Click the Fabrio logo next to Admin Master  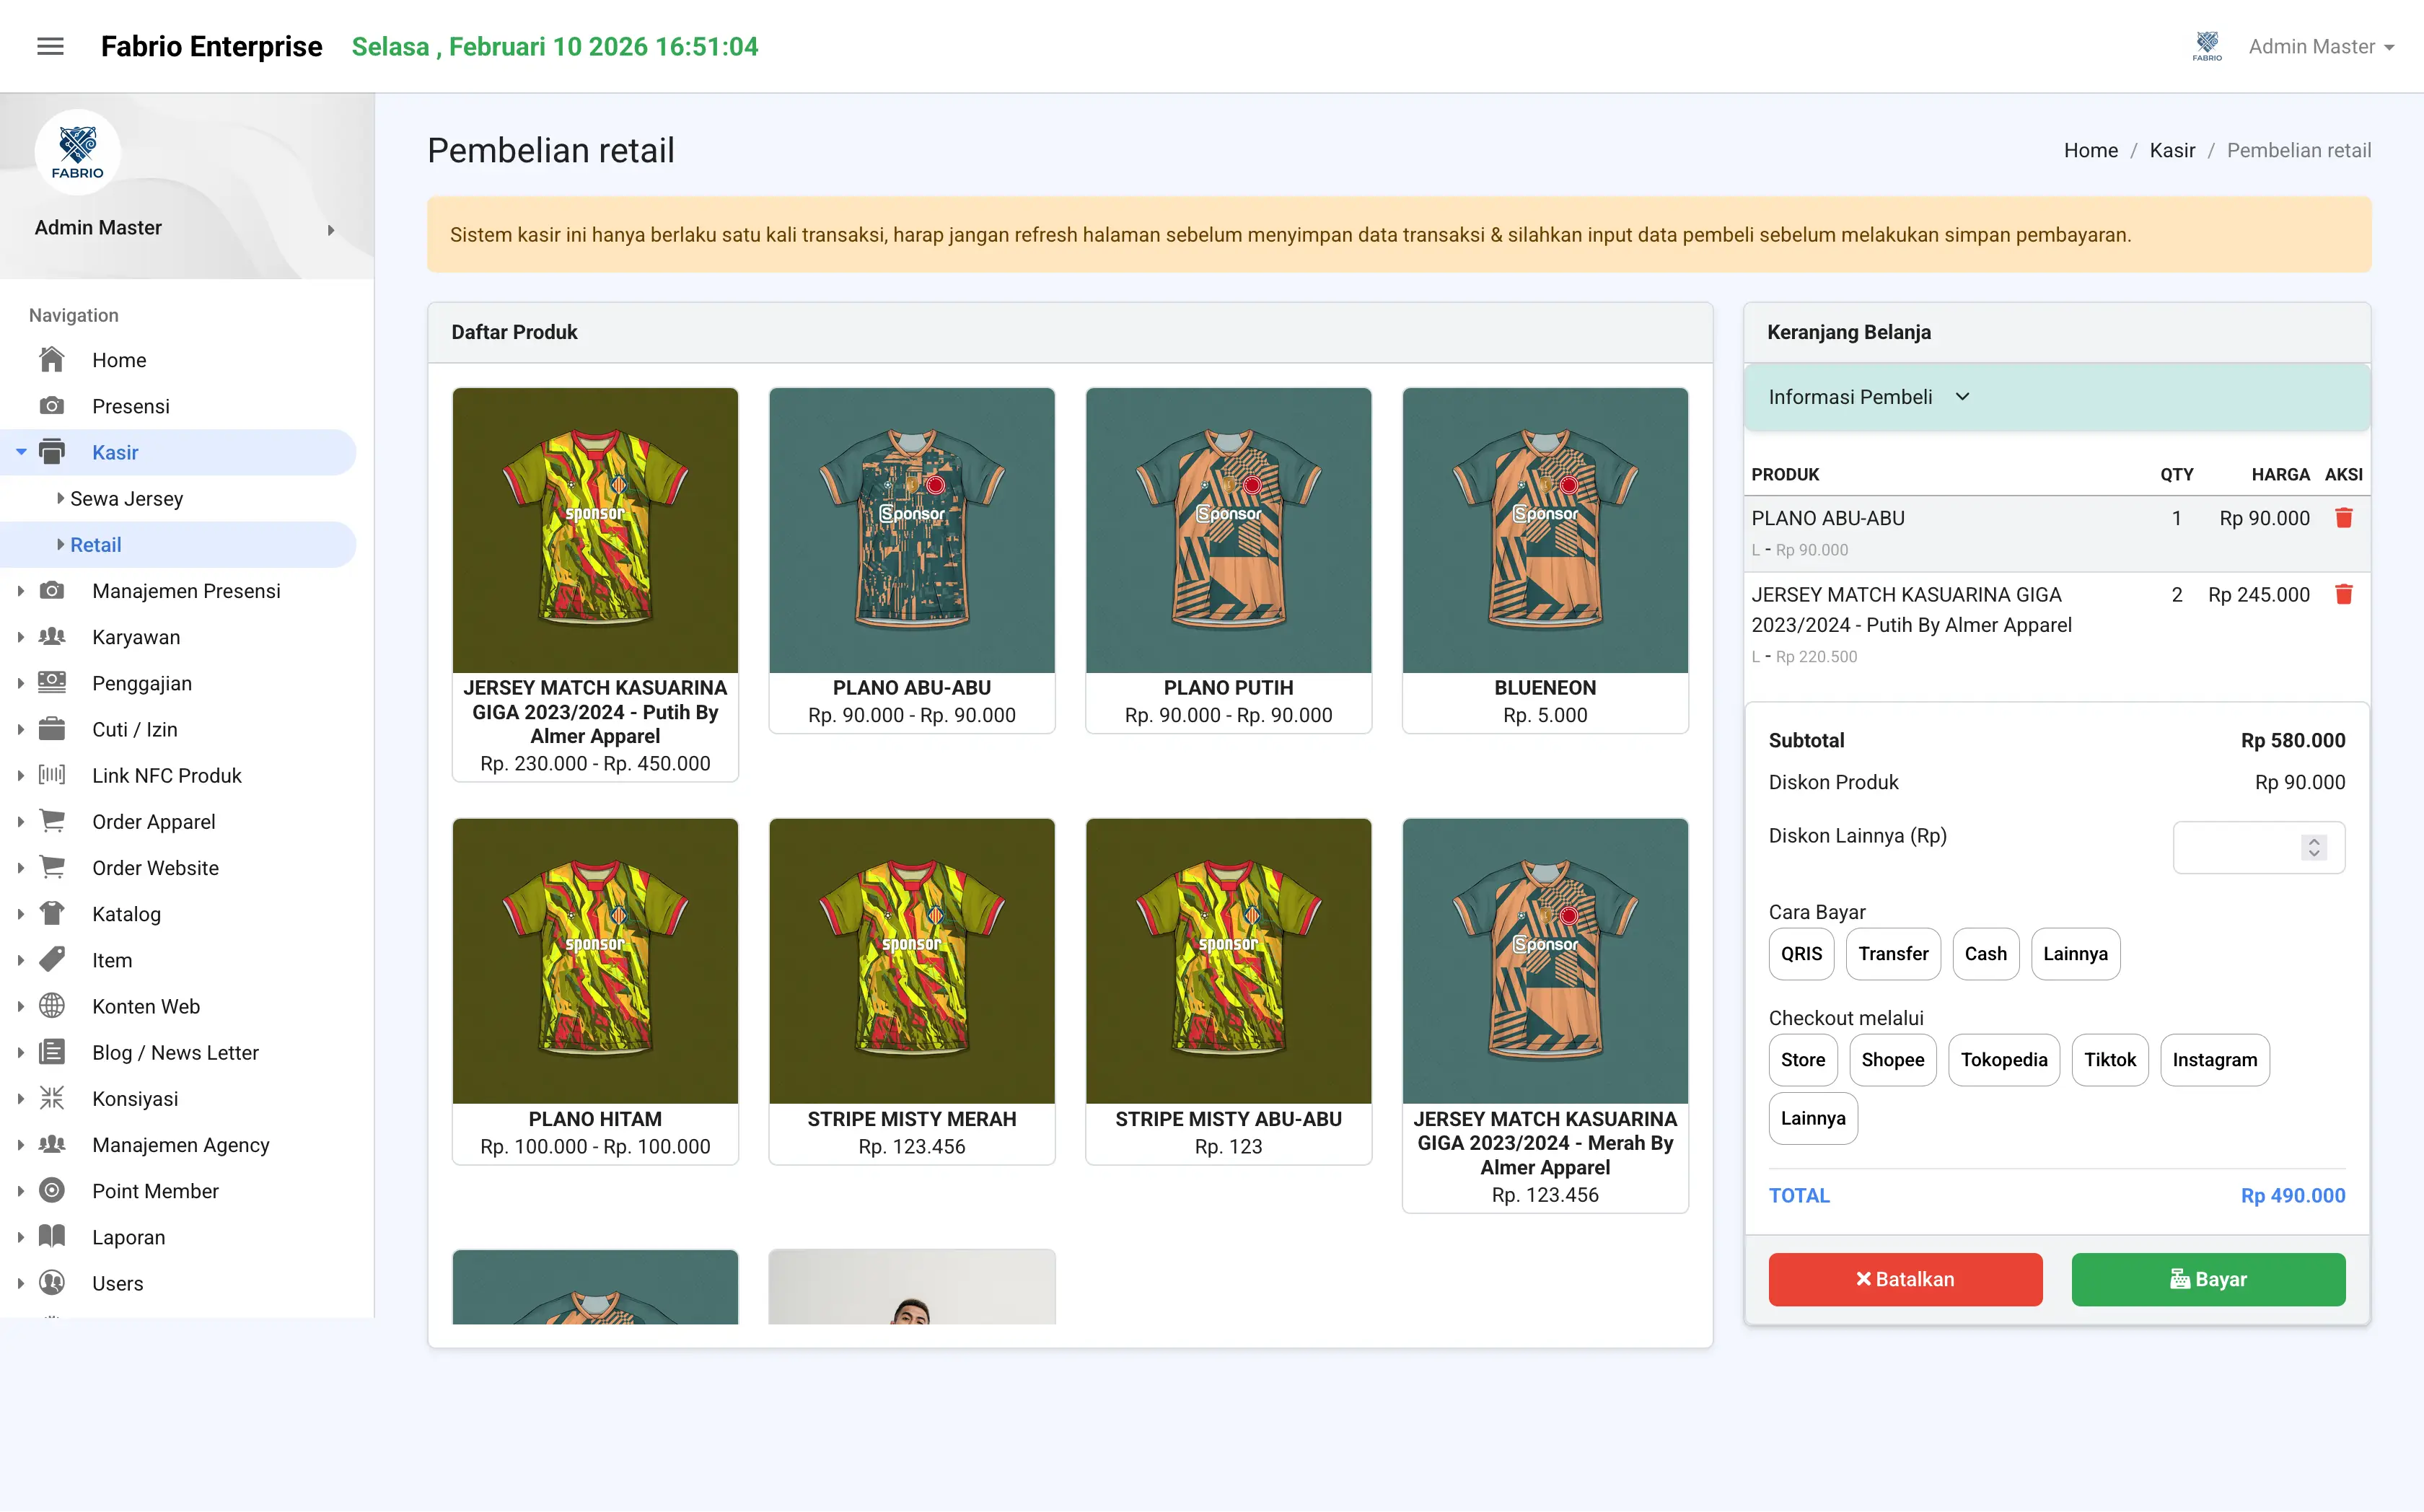[2206, 46]
